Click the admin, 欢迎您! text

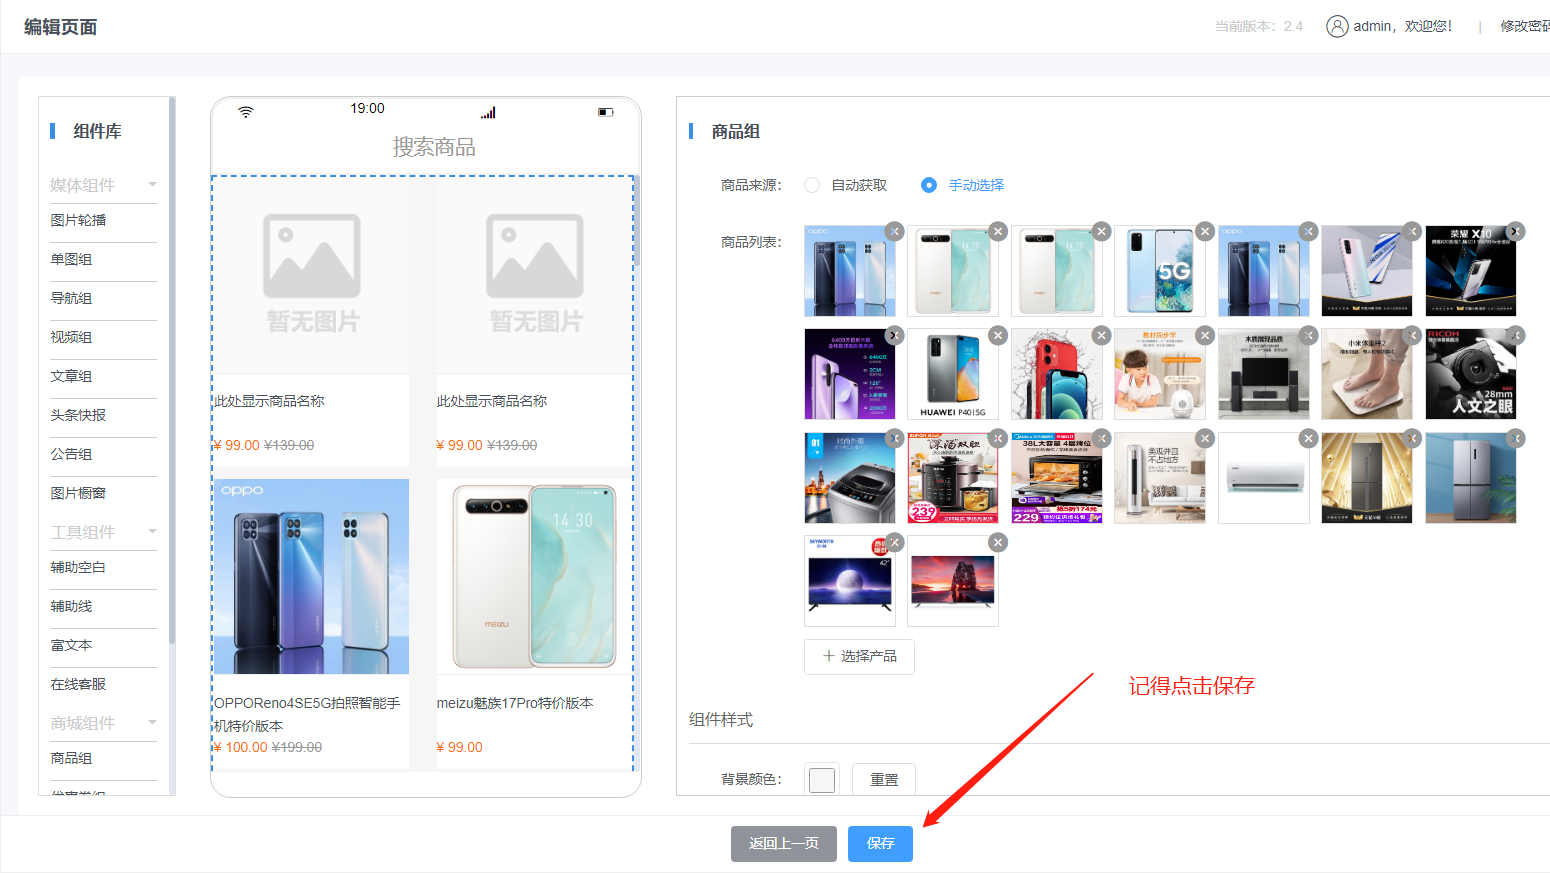1403,26
